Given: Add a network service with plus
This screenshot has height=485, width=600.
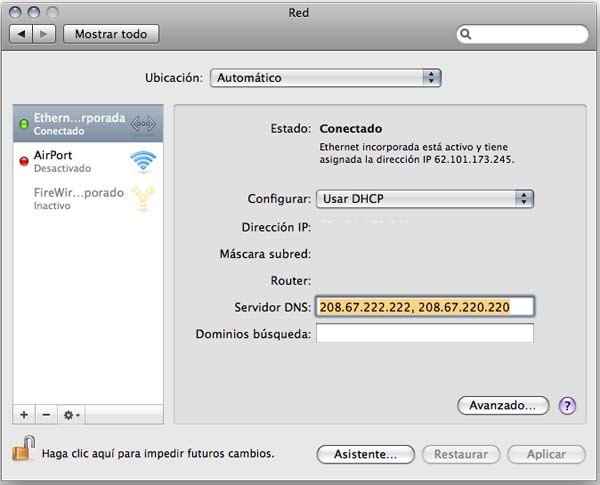Looking at the screenshot, I should [24, 415].
